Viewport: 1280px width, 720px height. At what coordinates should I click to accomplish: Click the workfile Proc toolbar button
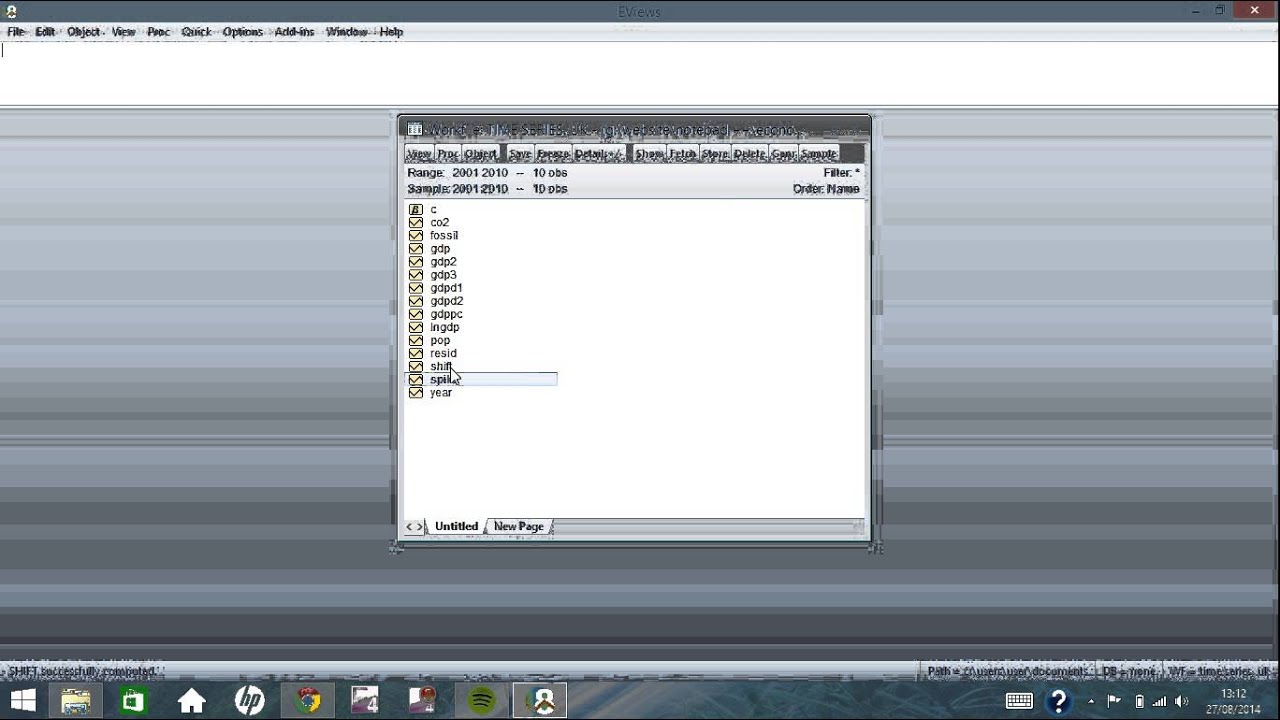click(x=448, y=153)
